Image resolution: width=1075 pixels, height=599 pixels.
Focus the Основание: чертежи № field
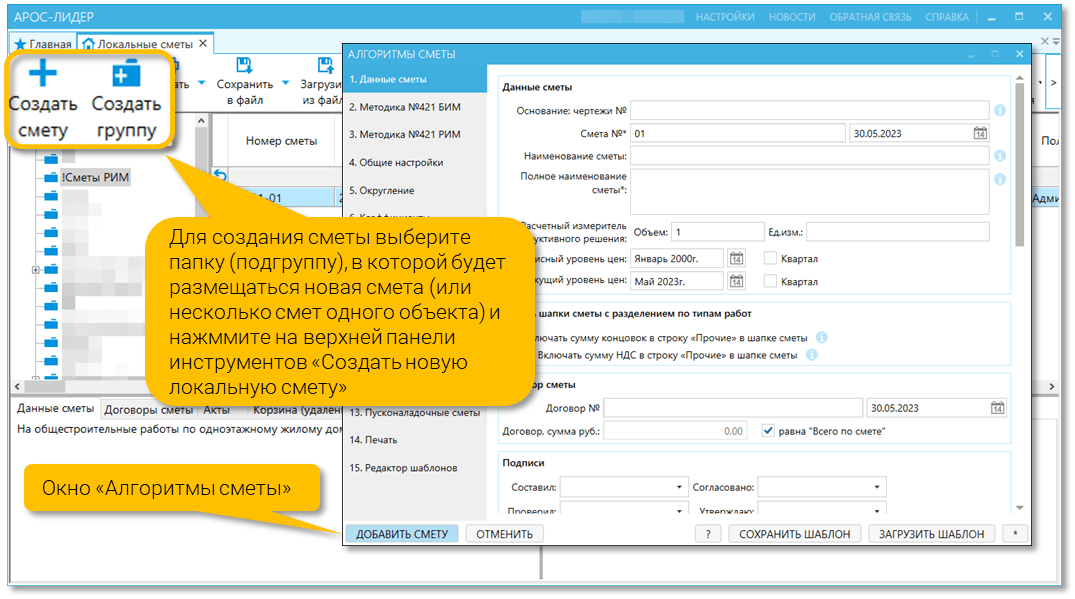tap(809, 110)
